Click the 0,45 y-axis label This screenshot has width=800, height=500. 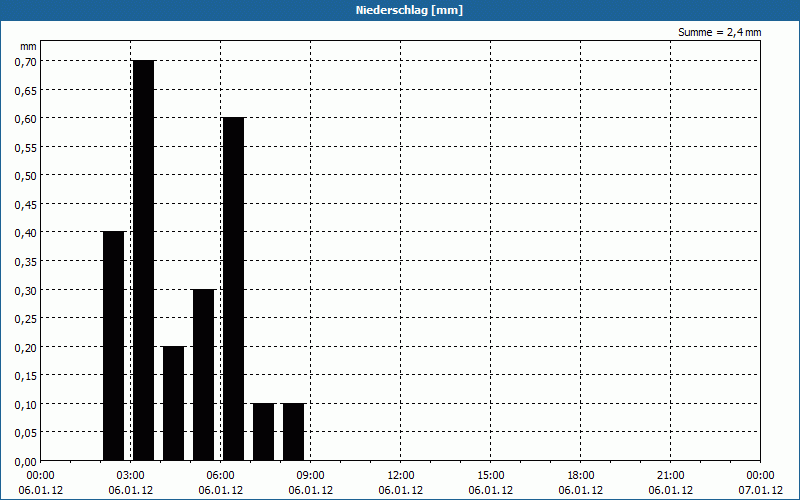(x=26, y=205)
